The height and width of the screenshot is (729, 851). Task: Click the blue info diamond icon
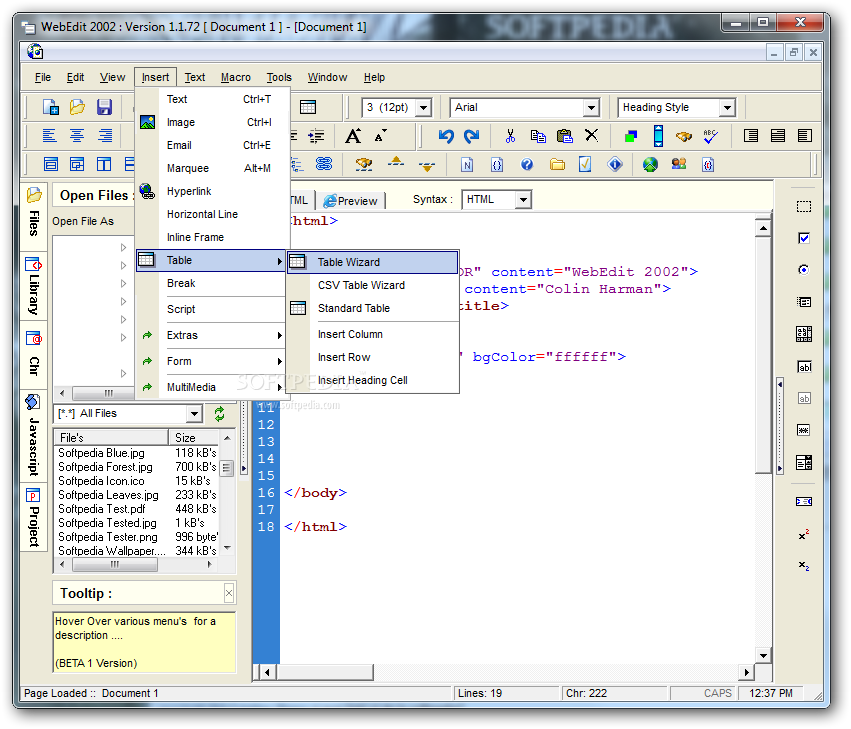pyautogui.click(x=615, y=164)
